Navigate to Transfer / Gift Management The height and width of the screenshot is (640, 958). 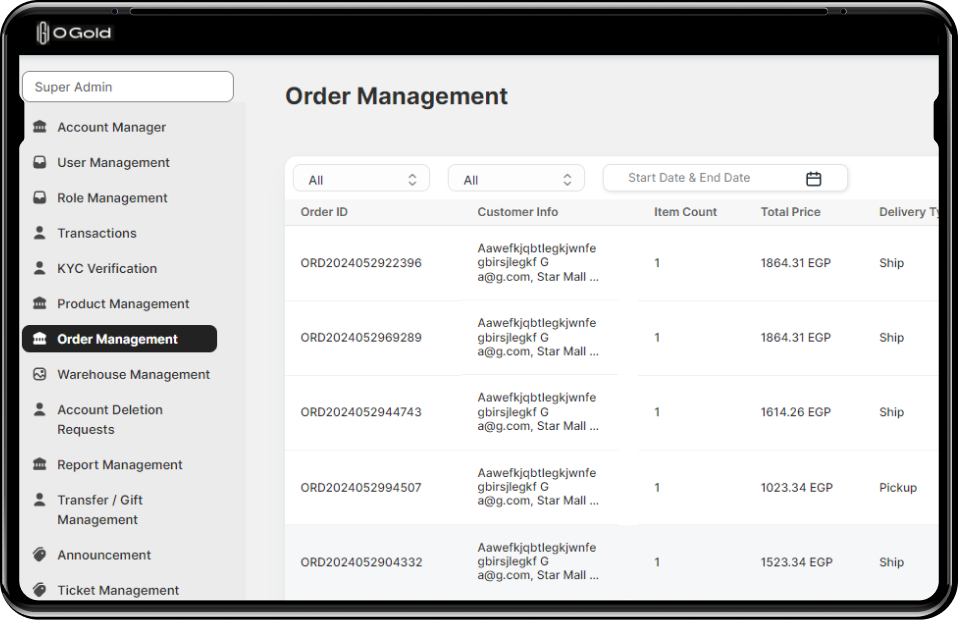(99, 509)
